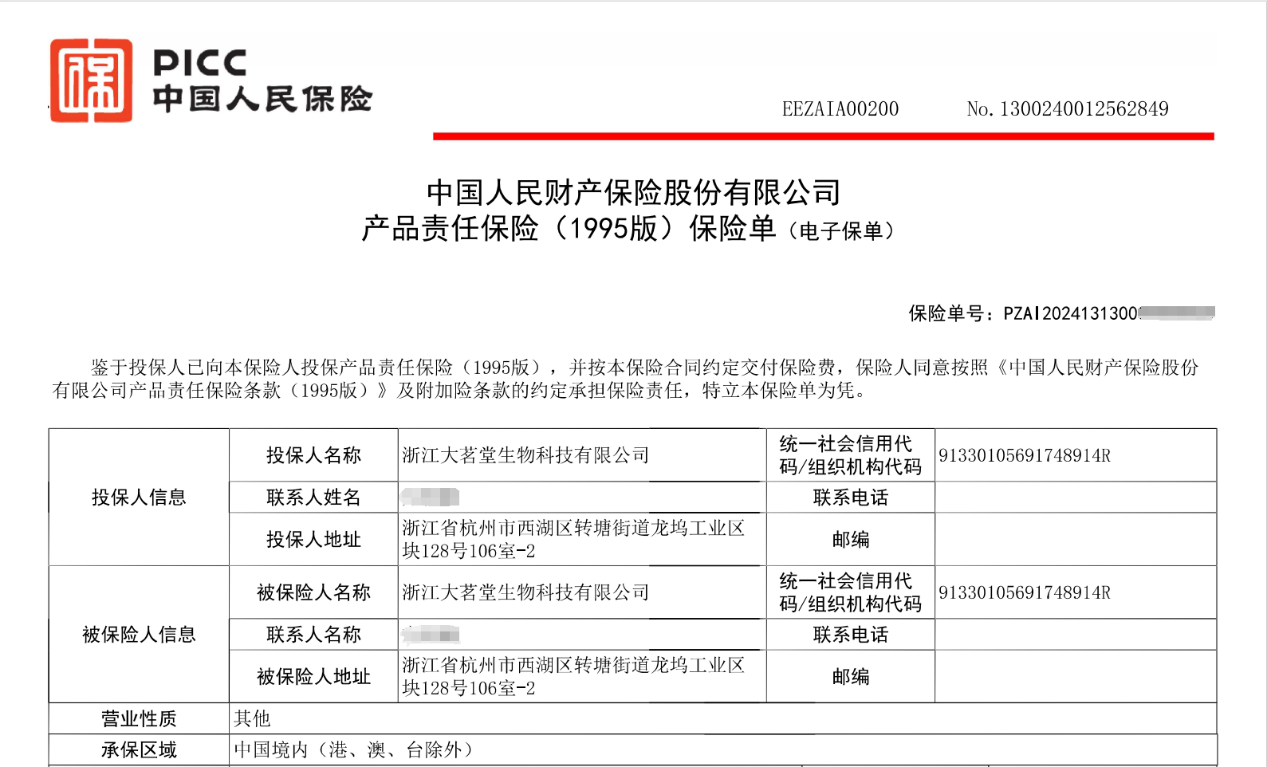The image size is (1267, 767).
Task: Click the 产品责任保险（1995版）保险单 heading
Action: (568, 230)
